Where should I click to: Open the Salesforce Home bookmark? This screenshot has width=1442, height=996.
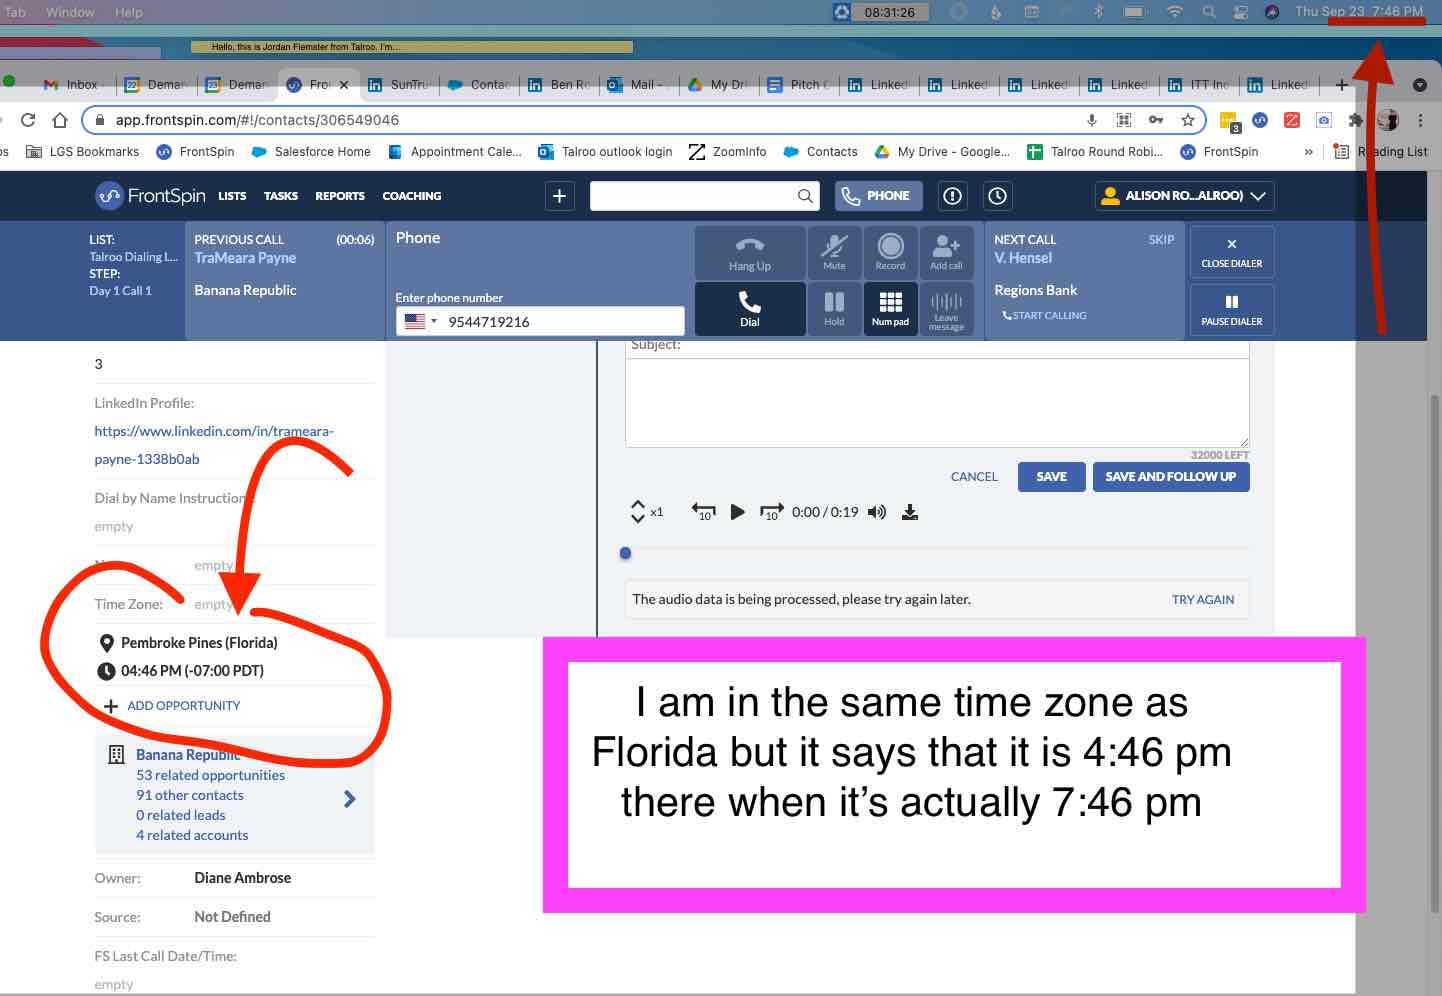(x=311, y=152)
